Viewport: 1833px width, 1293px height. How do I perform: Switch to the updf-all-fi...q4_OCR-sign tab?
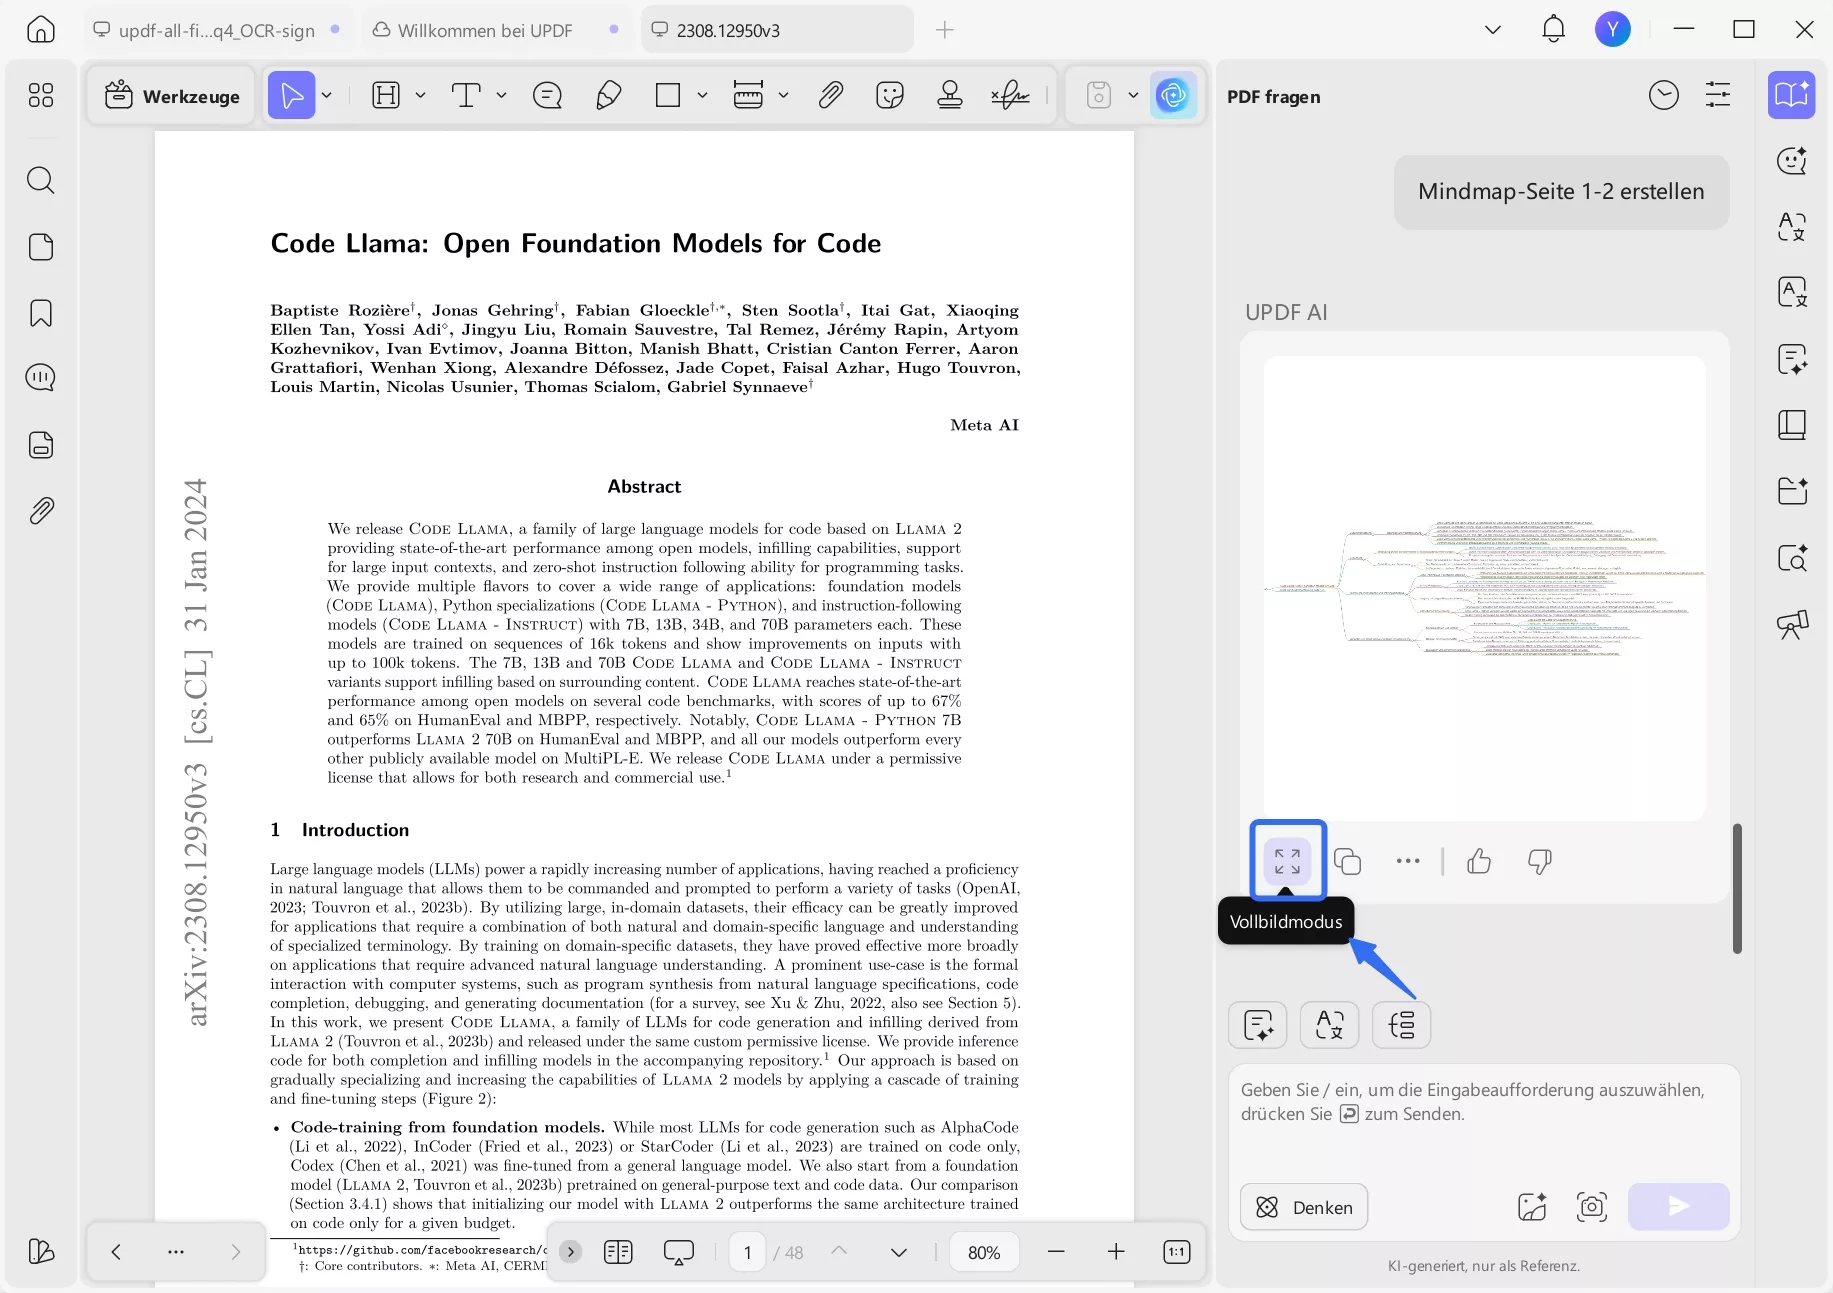click(x=217, y=30)
